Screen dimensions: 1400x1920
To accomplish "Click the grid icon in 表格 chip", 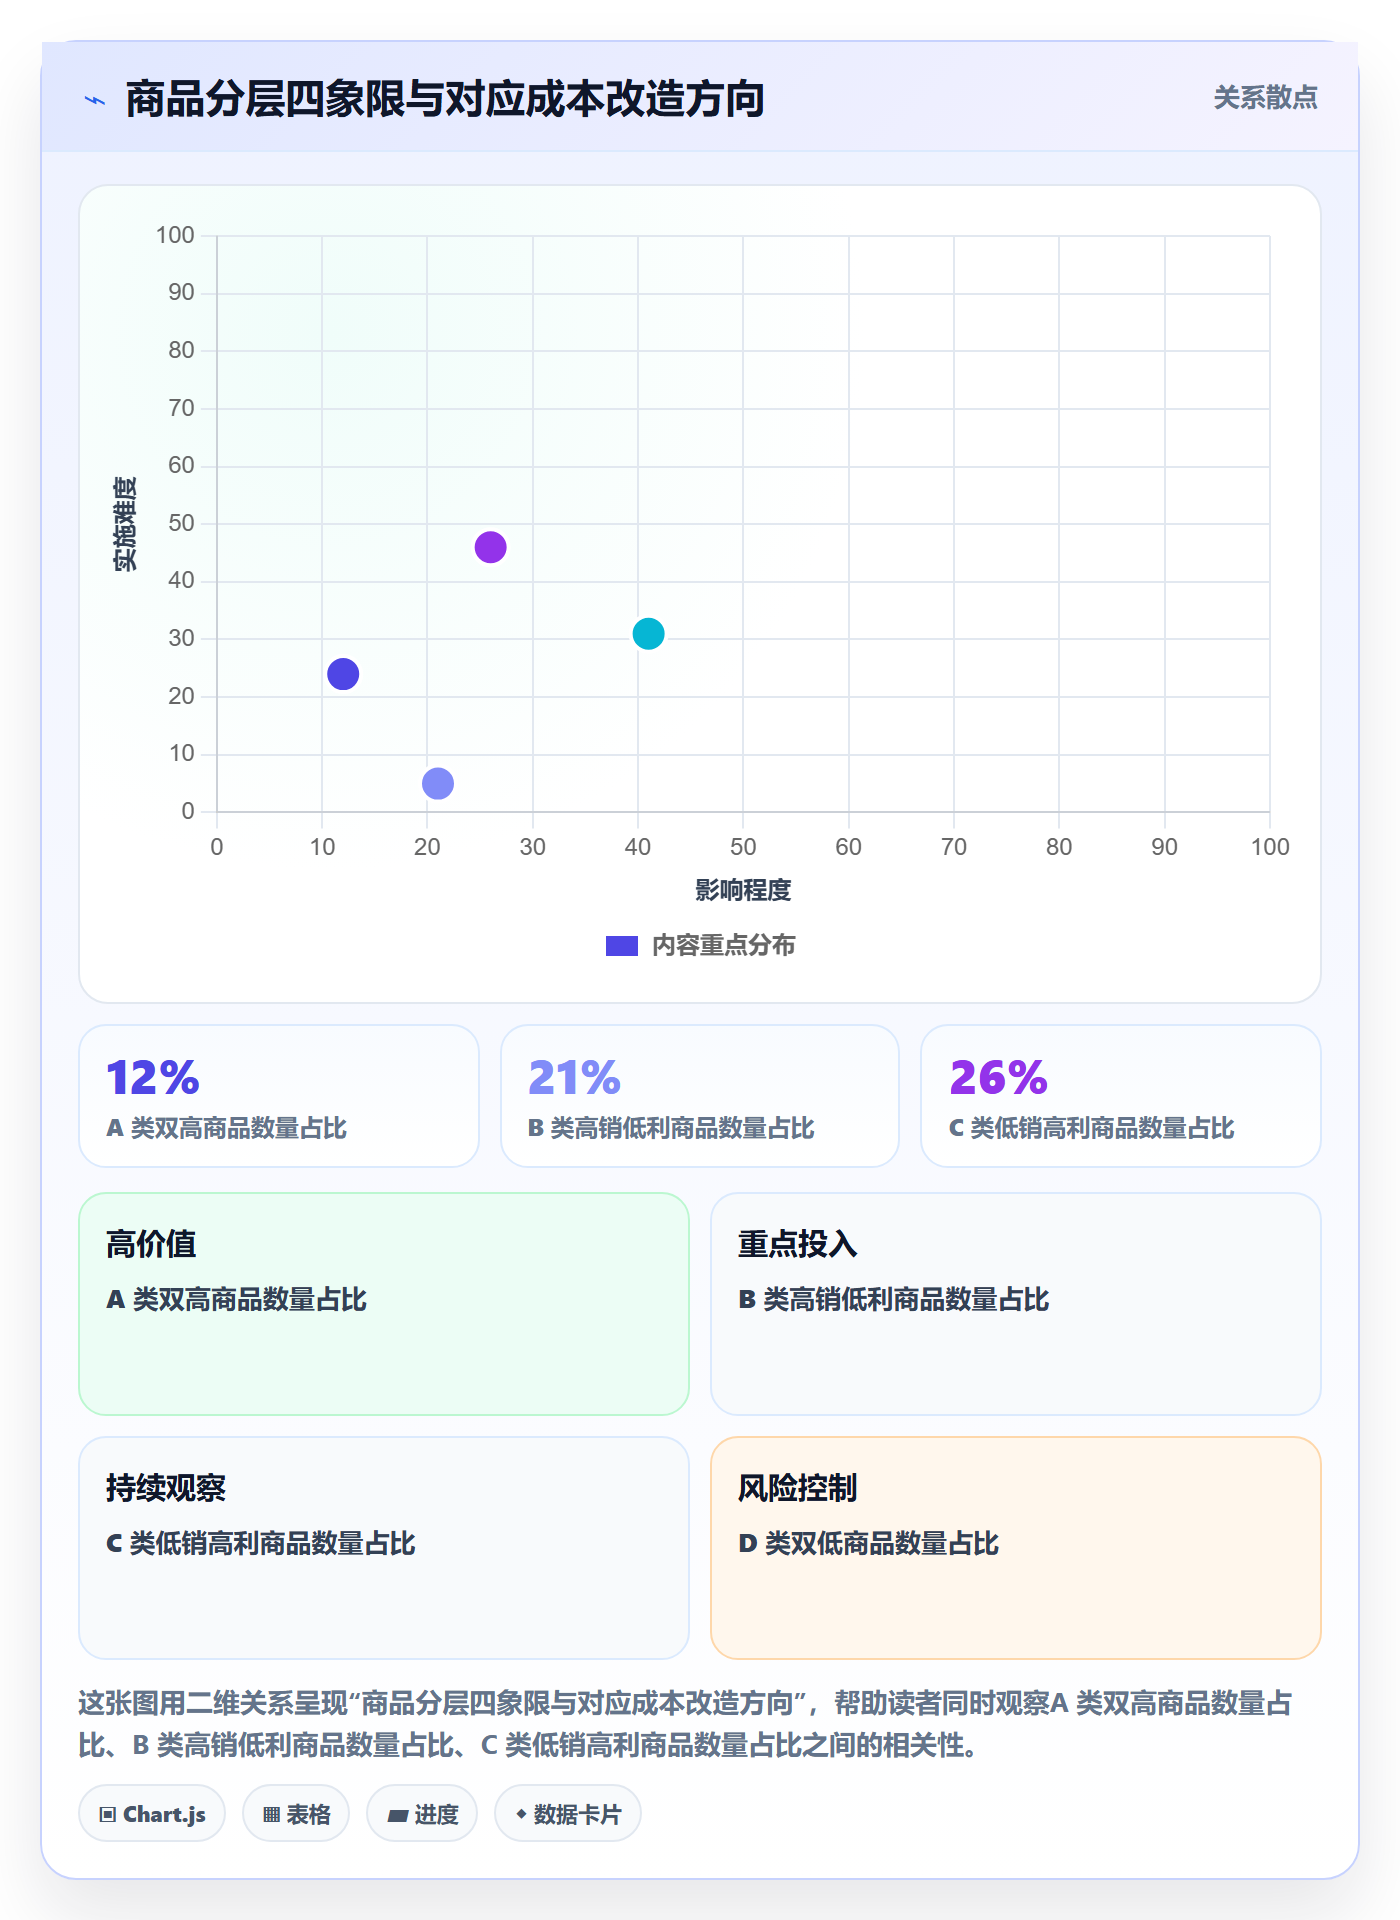I will (271, 1814).
